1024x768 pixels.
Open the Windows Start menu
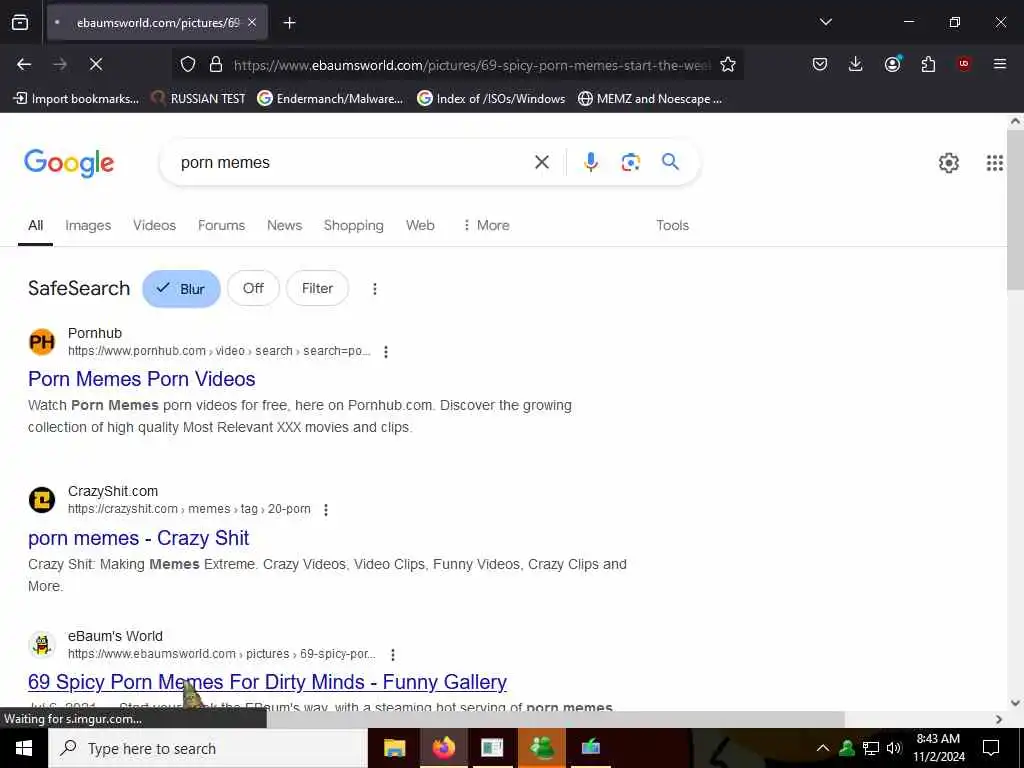24,748
